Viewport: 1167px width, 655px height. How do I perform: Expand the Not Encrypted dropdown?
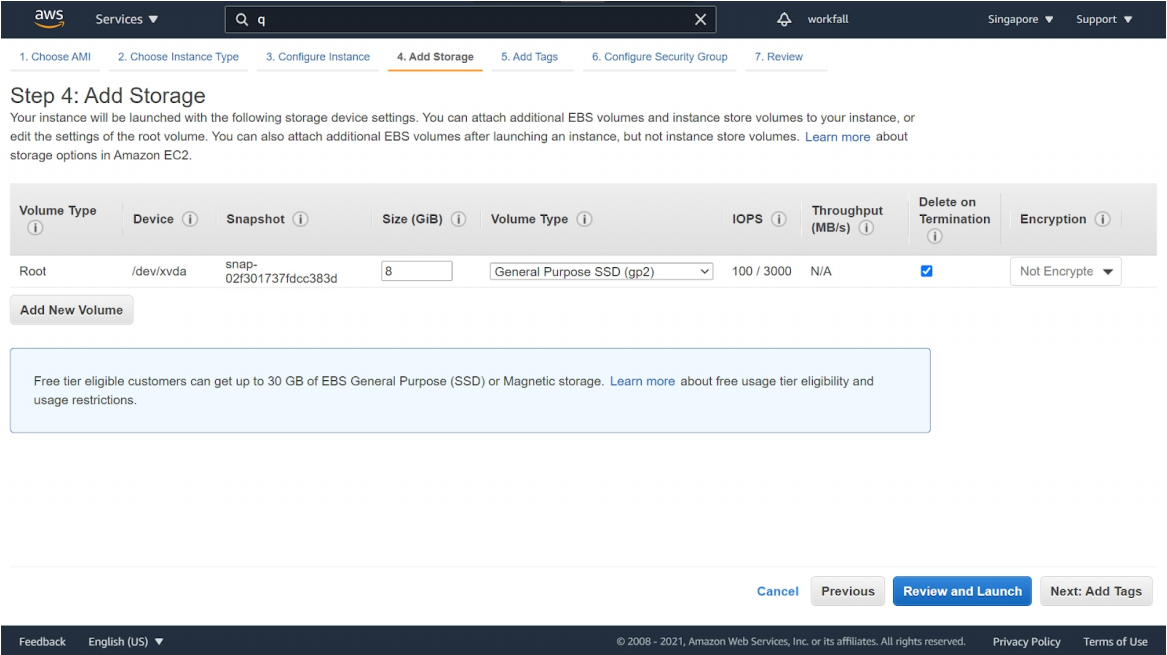(x=1066, y=271)
